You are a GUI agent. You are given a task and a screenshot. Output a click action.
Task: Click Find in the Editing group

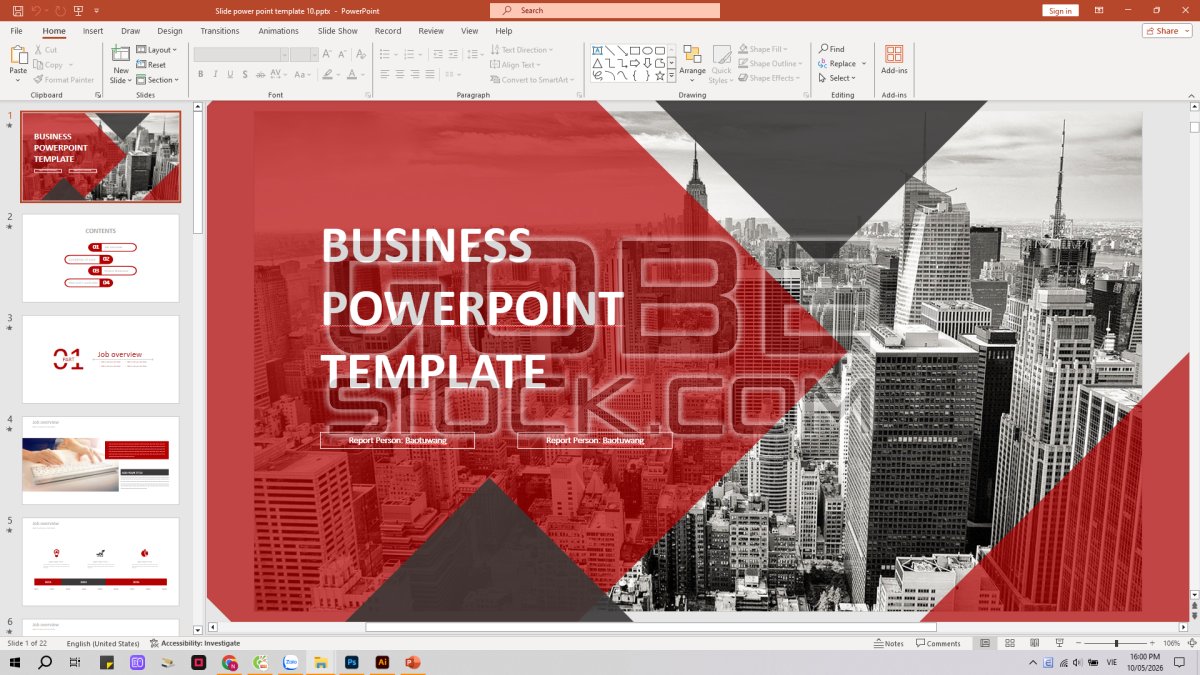point(831,49)
